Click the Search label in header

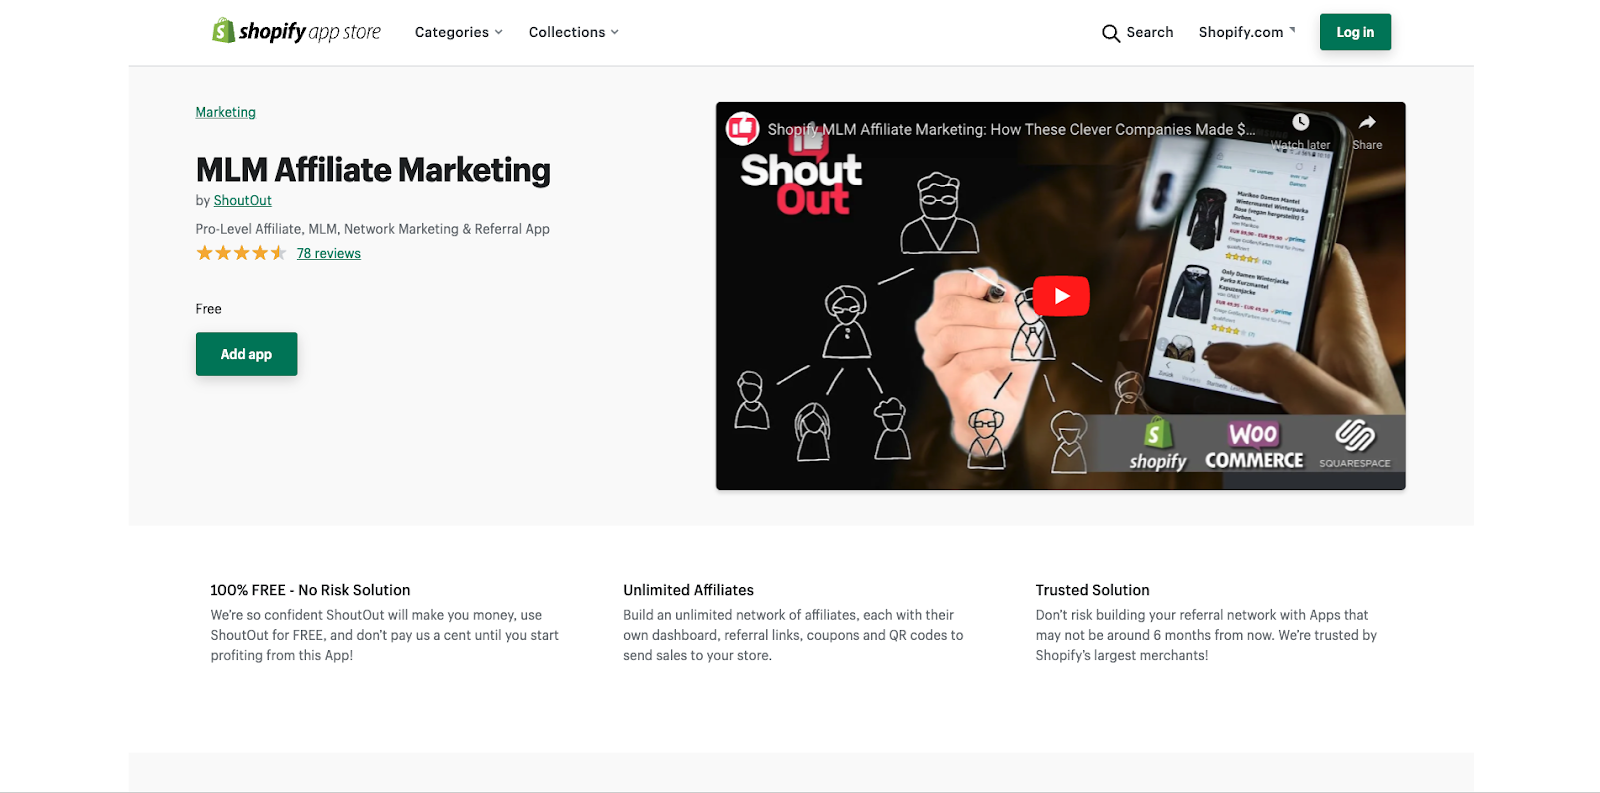coord(1149,32)
